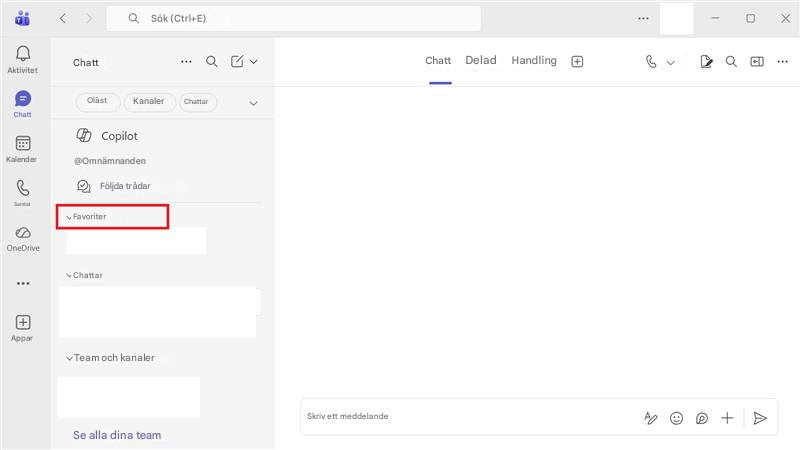Switch to the Chatt tab
Viewport: 800px width, 450px height.
[438, 61]
